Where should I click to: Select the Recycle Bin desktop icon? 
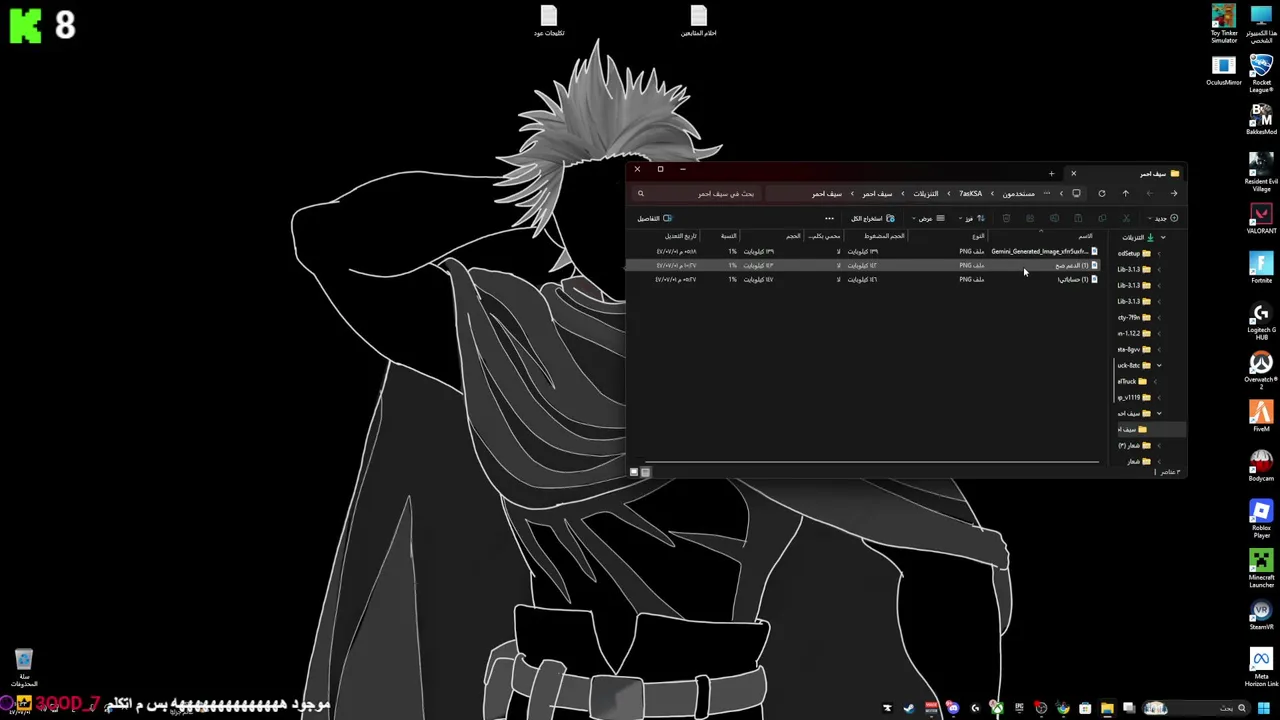click(x=24, y=668)
